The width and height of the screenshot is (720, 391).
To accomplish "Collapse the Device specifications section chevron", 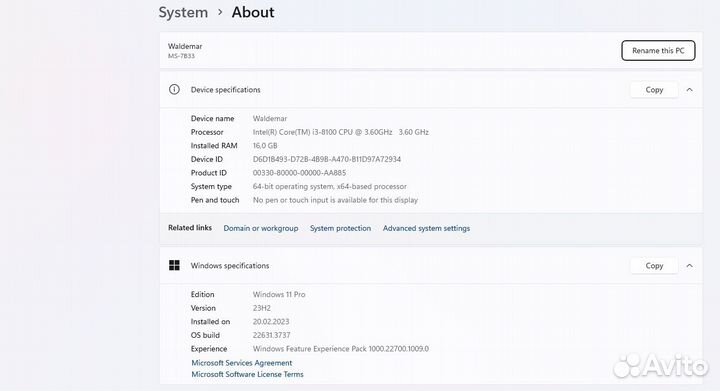I will click(689, 90).
